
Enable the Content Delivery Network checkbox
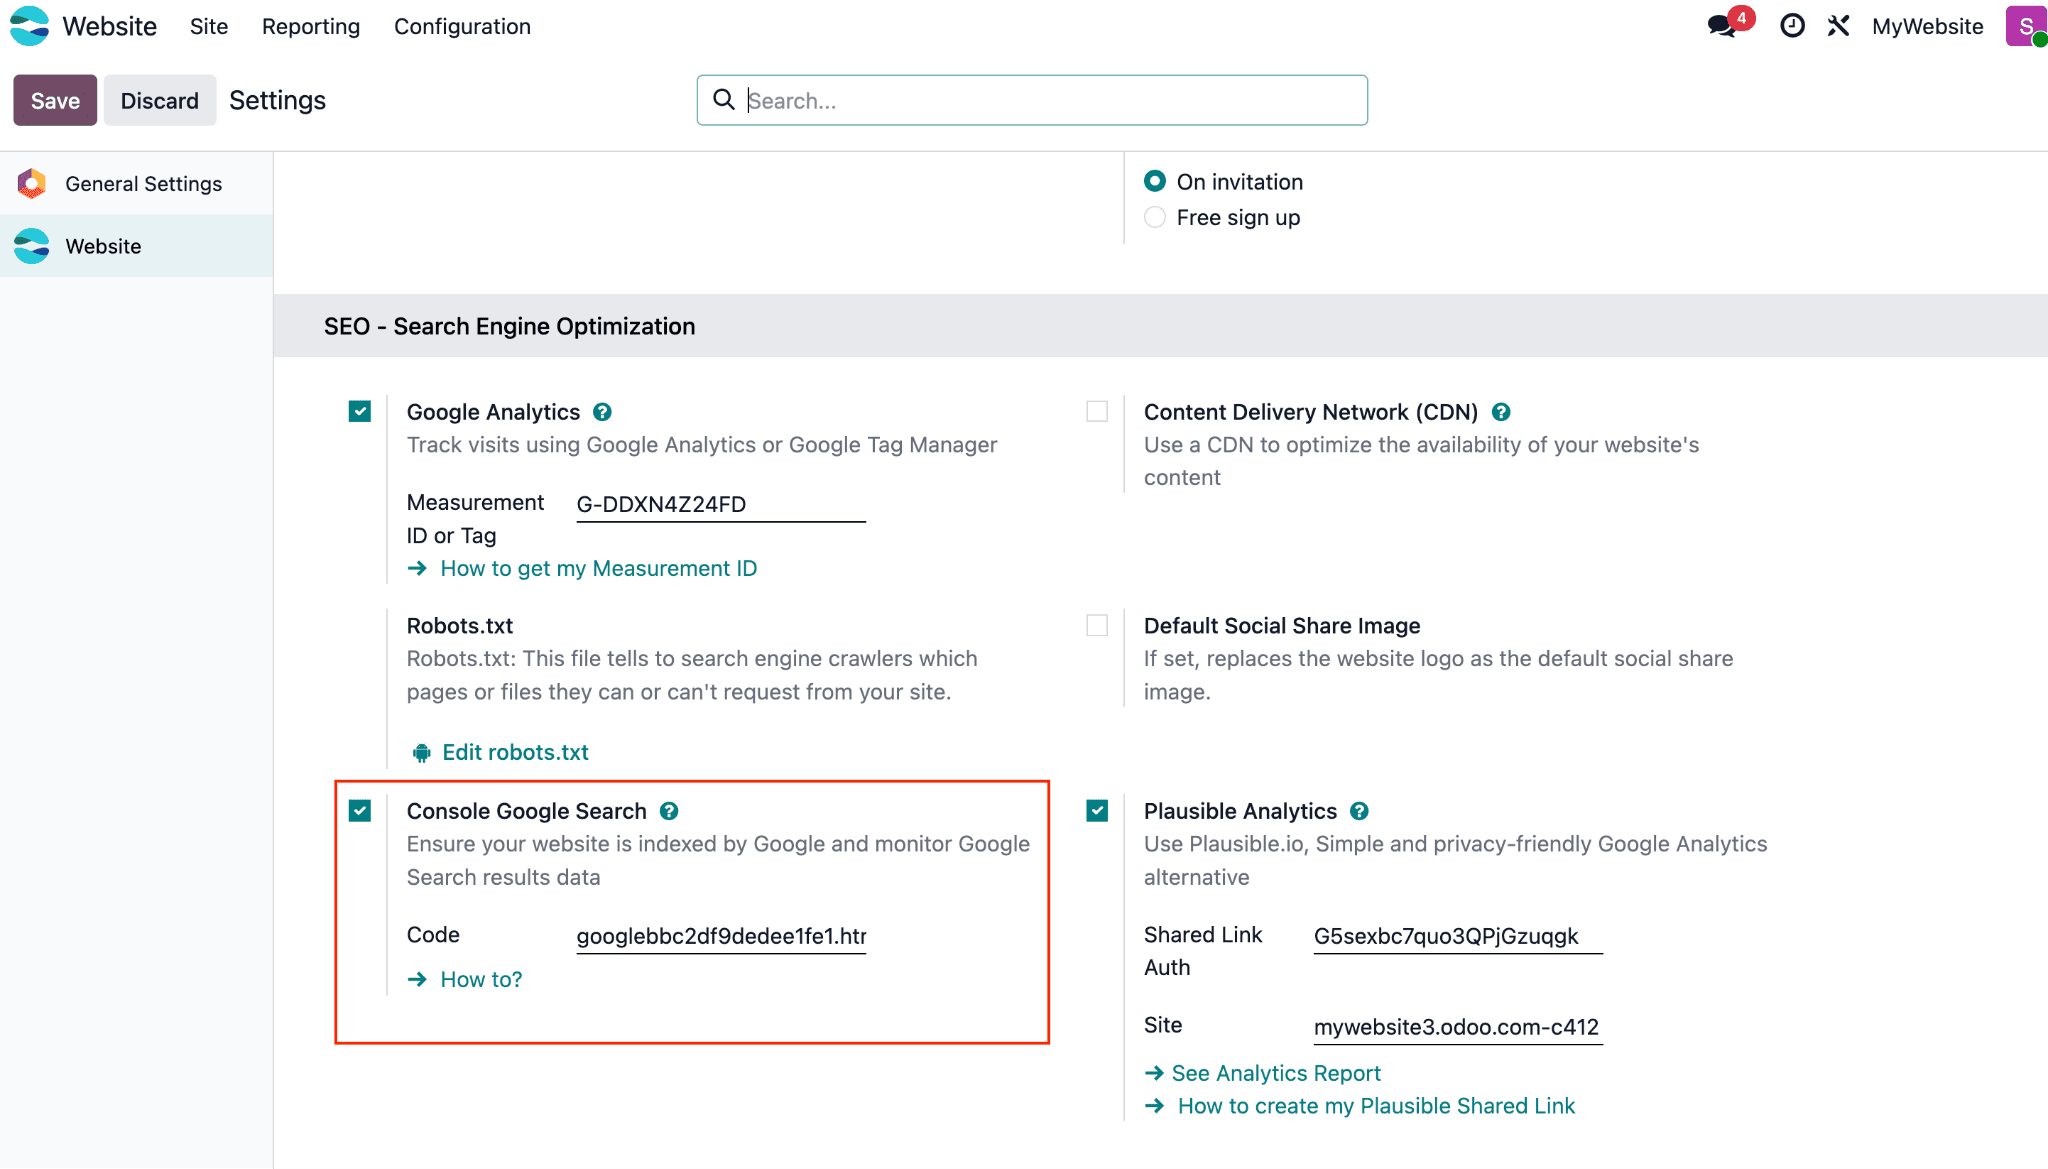(1097, 411)
